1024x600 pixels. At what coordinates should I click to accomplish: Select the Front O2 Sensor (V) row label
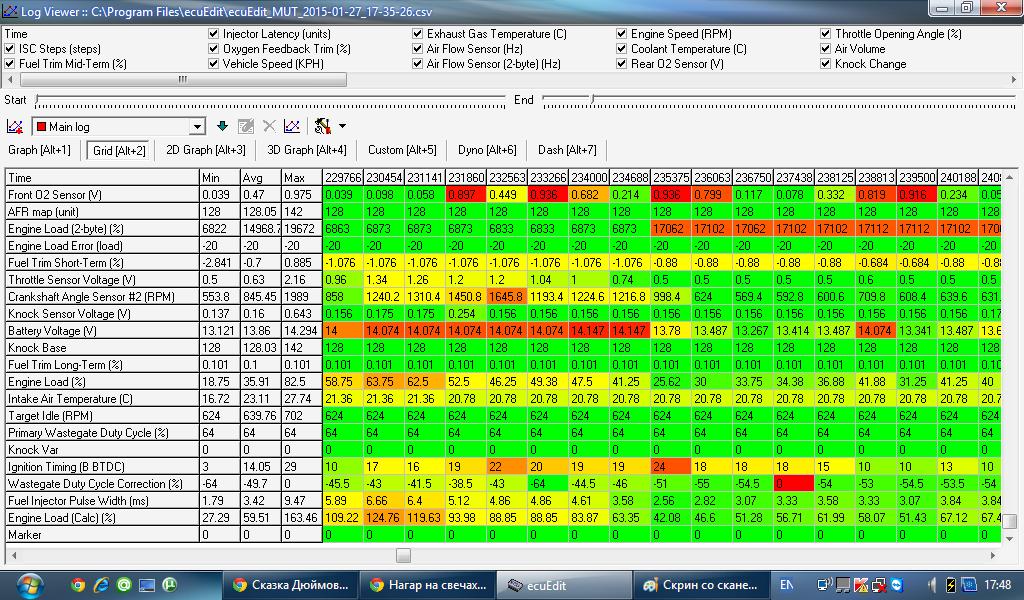(102, 195)
